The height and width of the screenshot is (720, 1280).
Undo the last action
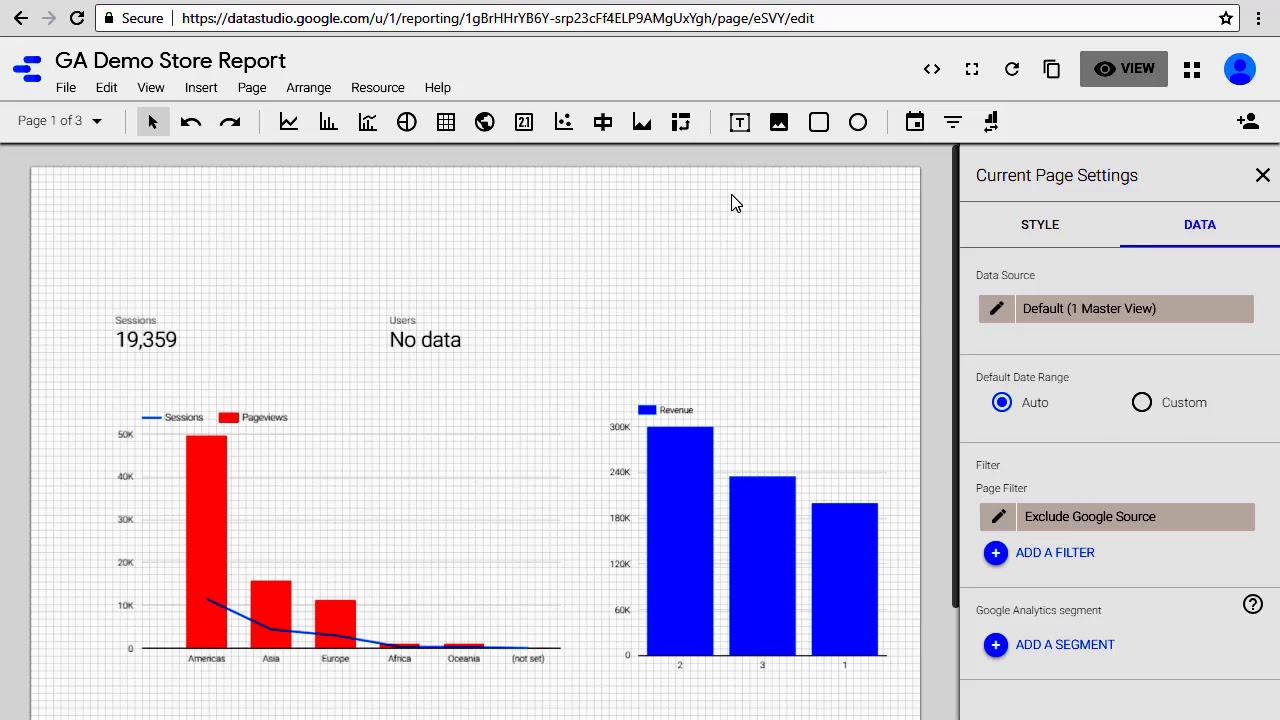(191, 122)
